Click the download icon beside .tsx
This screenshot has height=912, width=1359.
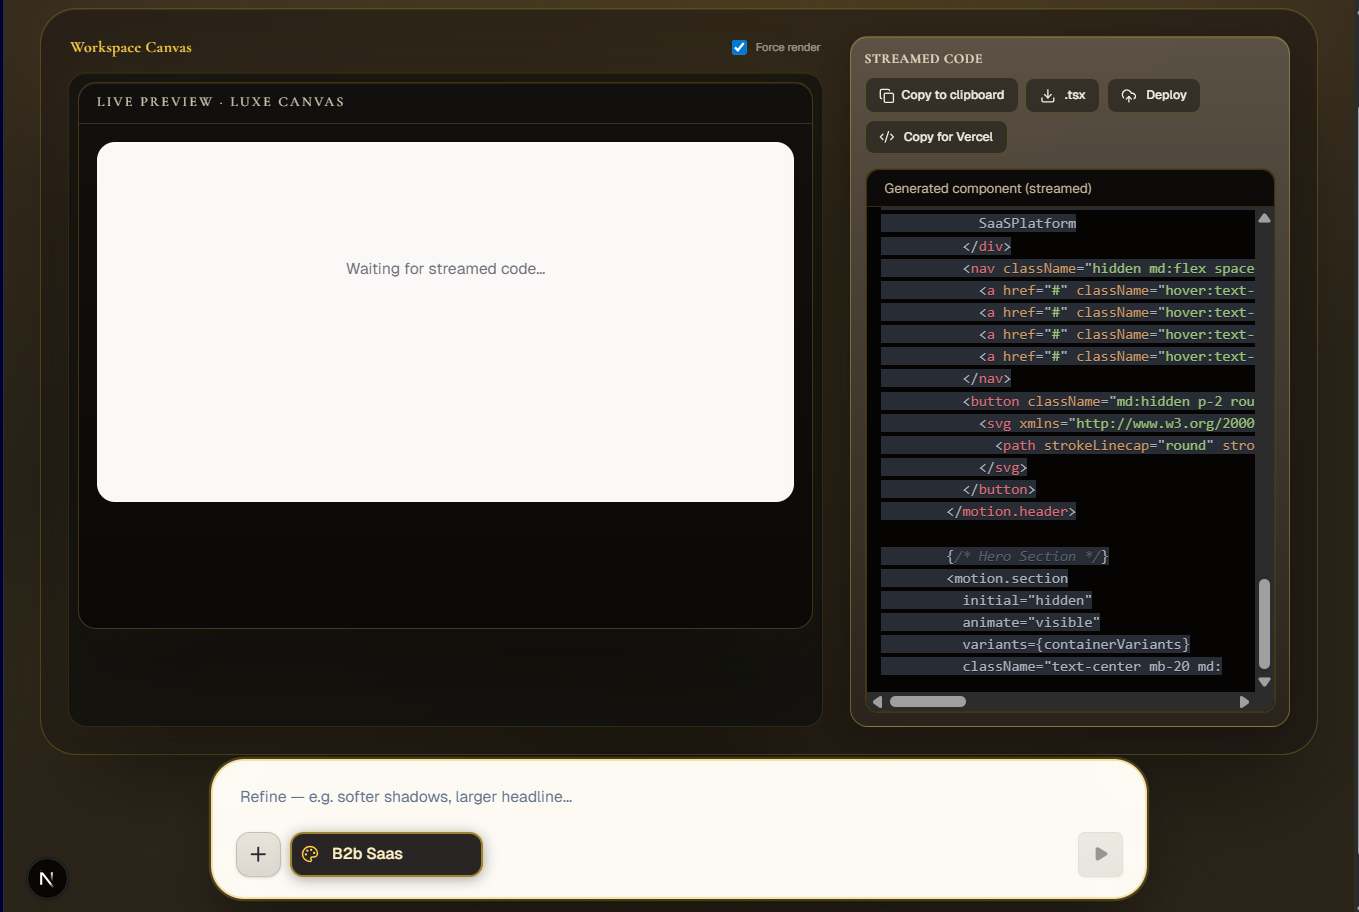point(1048,95)
